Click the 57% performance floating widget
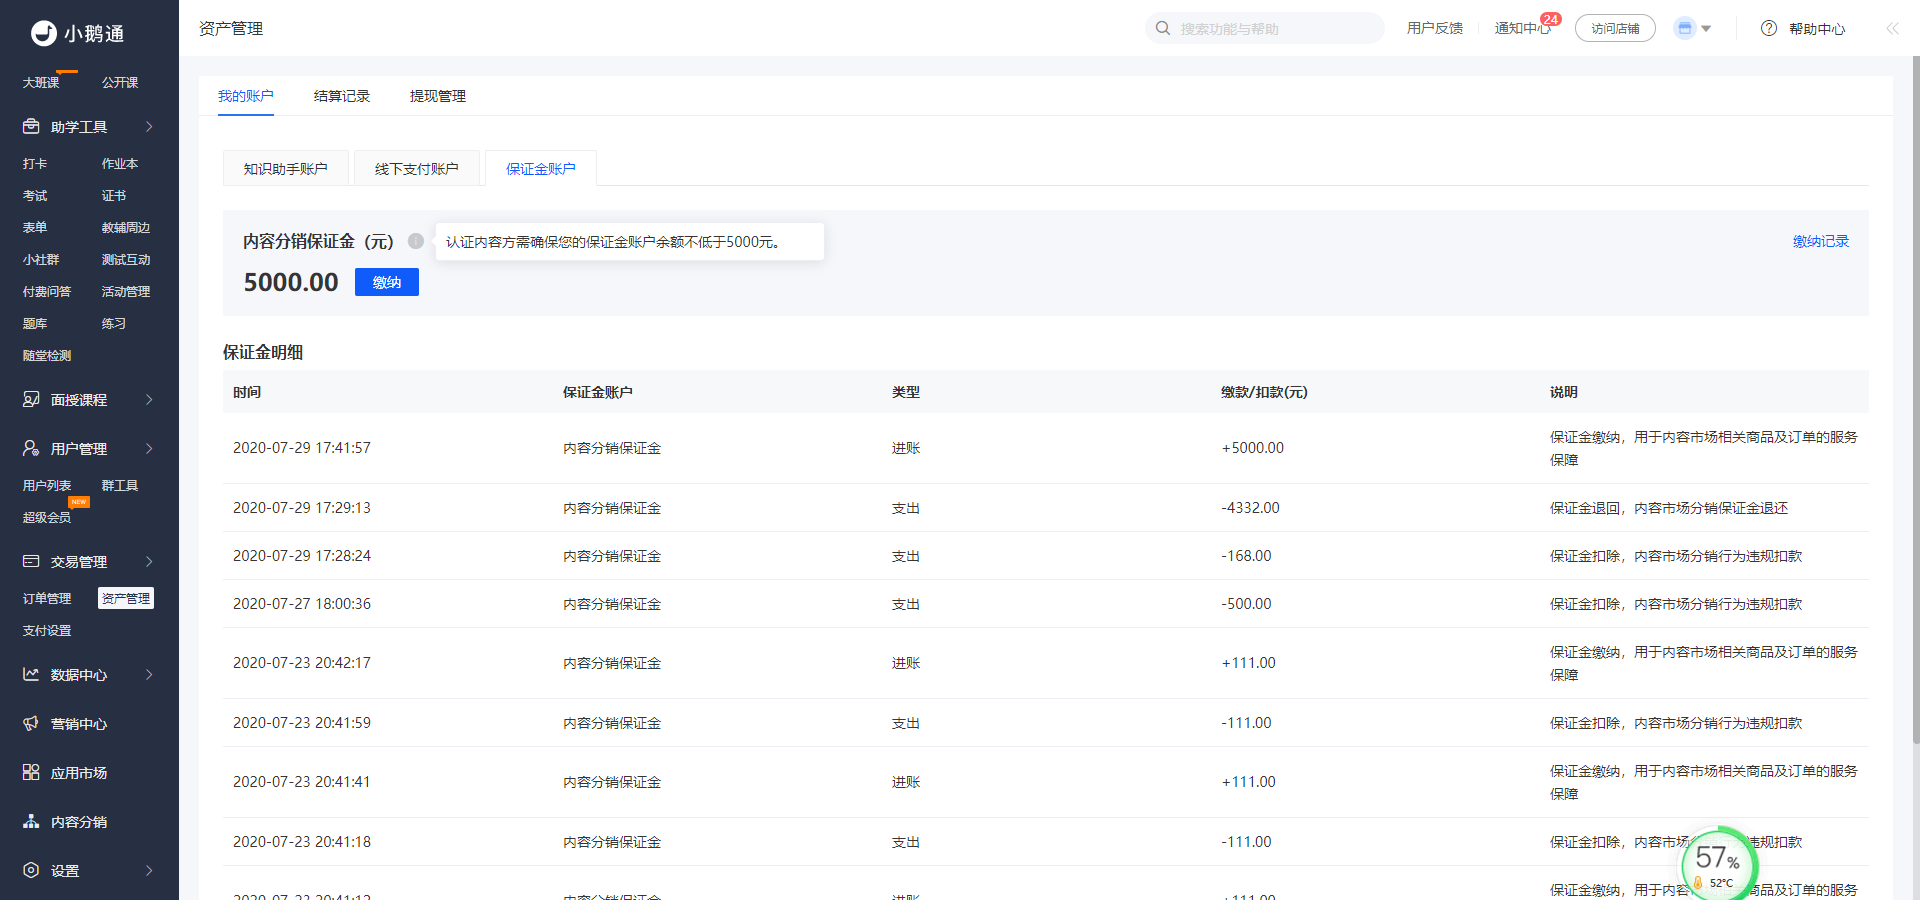The image size is (1920, 900). click(1719, 864)
